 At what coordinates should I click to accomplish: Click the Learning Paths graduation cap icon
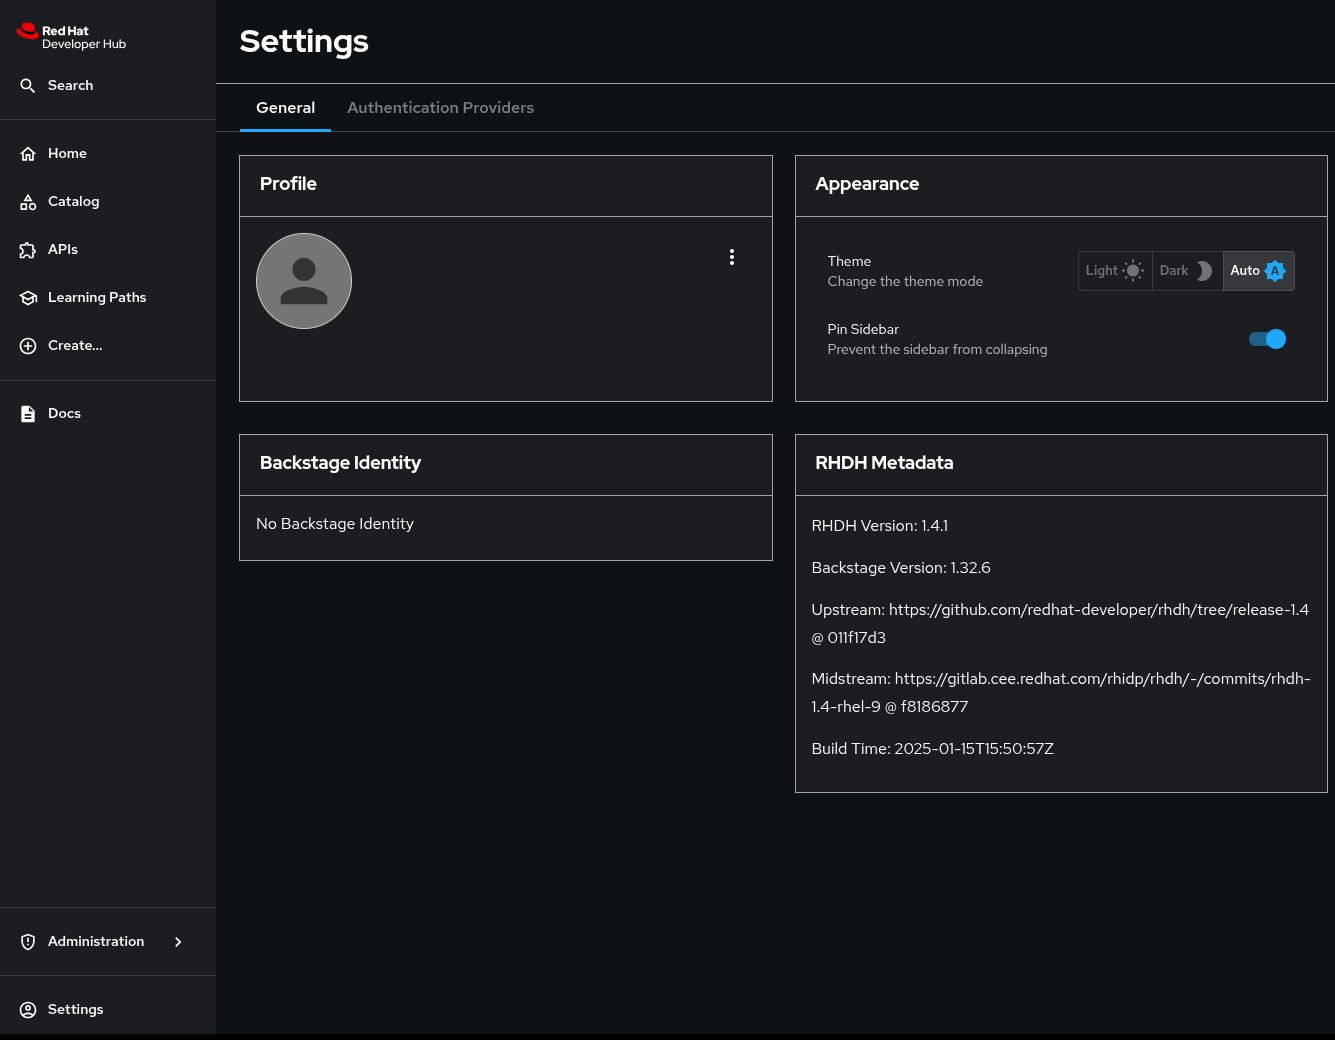coord(28,298)
